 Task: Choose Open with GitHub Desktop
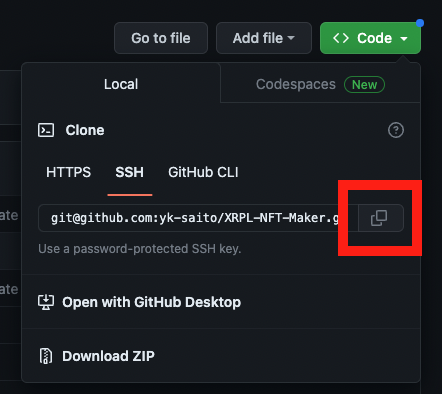(x=151, y=302)
